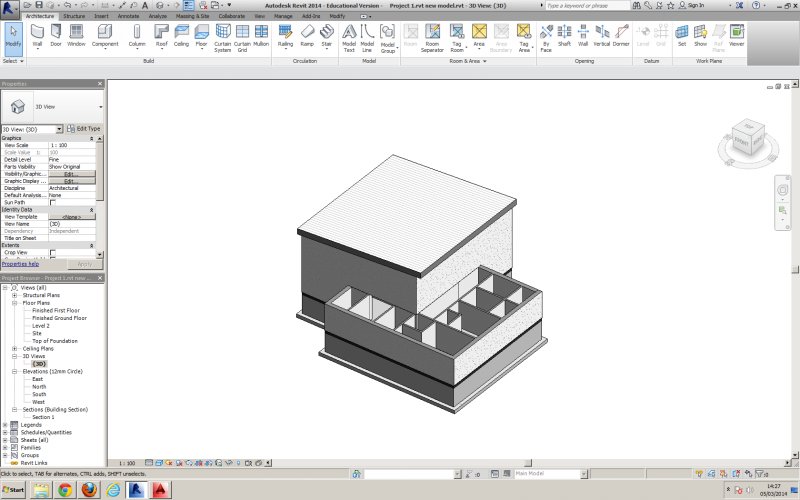
Task: Expand the Legends tree node
Action: click(x=5, y=424)
